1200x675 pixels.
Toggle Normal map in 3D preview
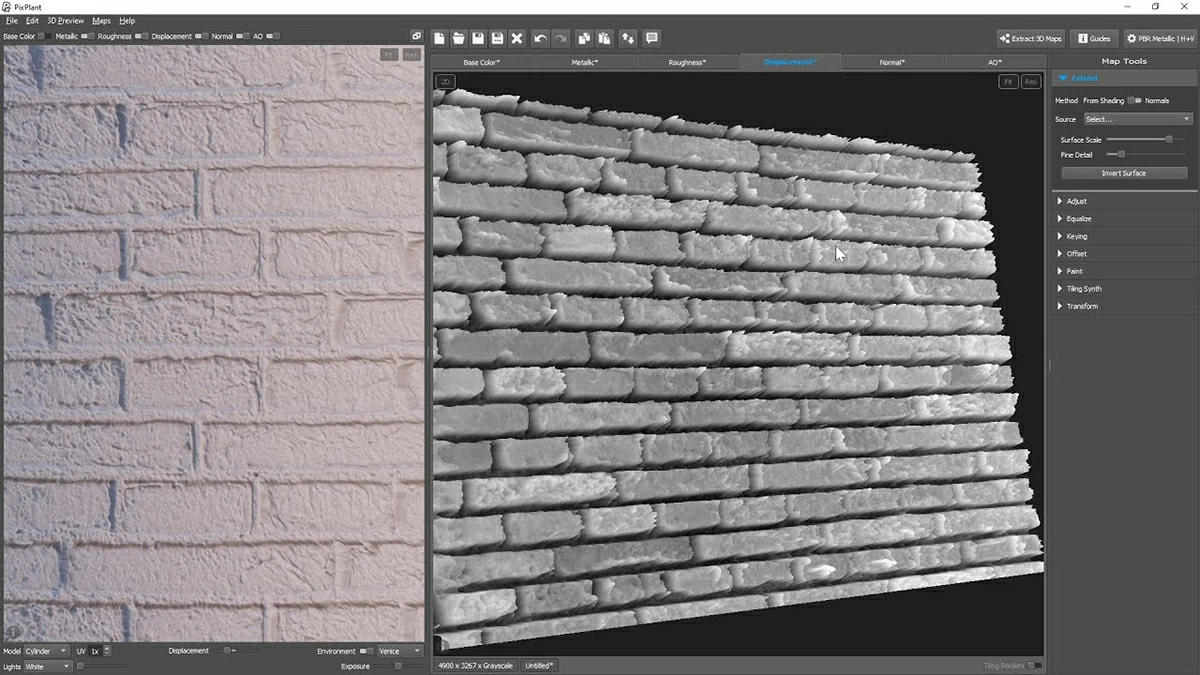(x=241, y=36)
